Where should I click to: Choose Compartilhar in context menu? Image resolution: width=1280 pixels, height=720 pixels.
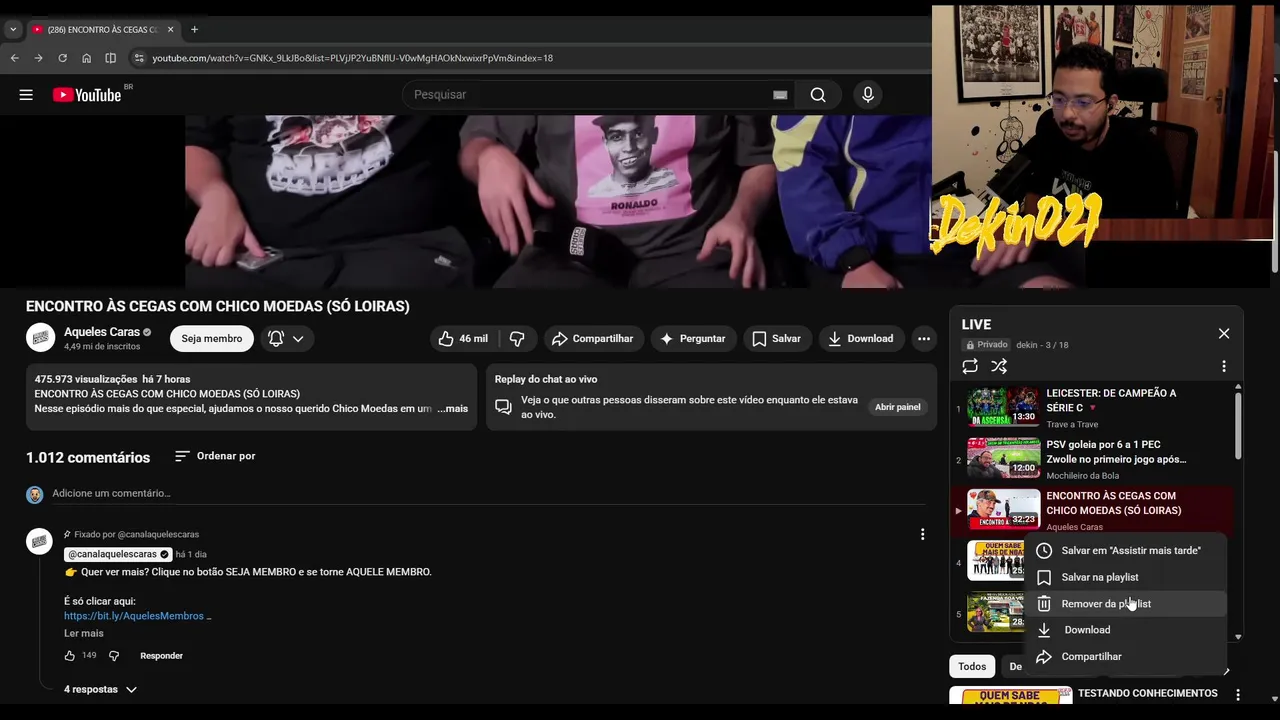pyautogui.click(x=1126, y=657)
